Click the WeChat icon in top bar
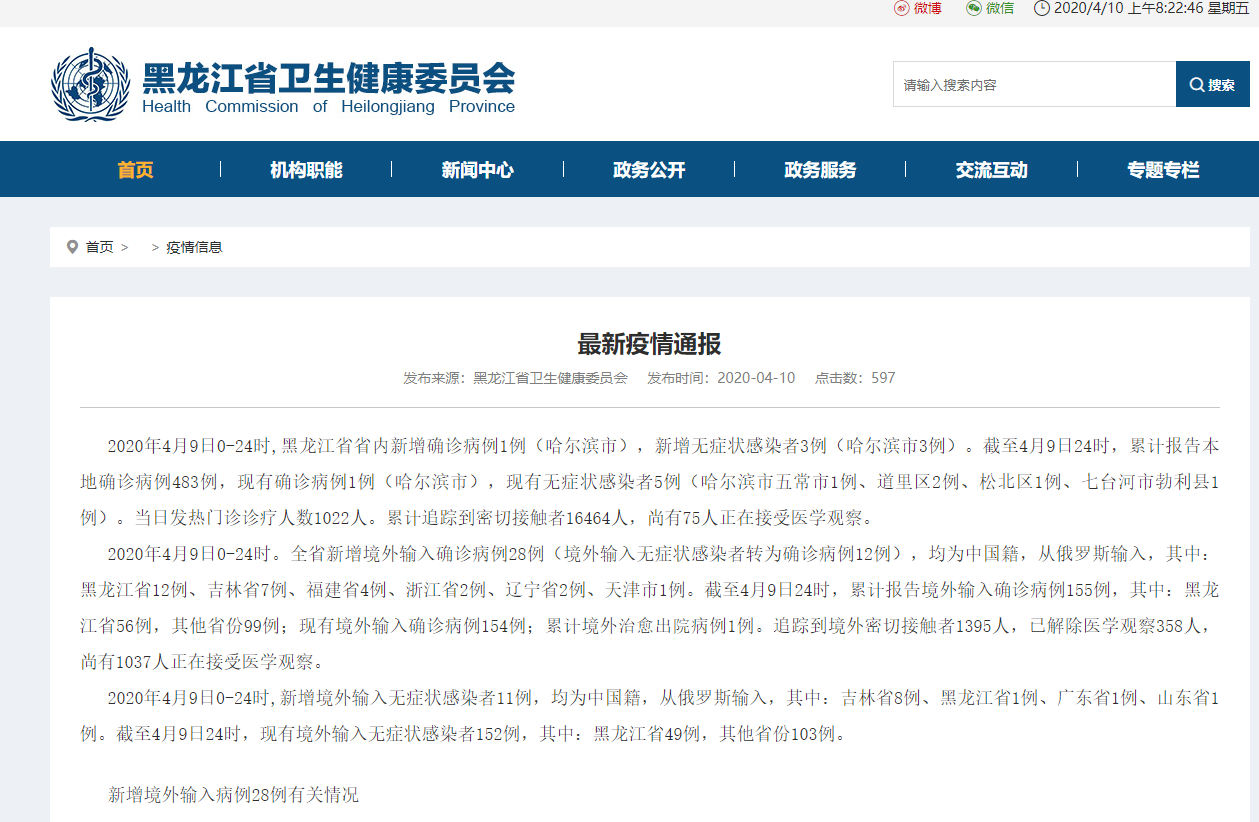Image resolution: width=1259 pixels, height=822 pixels. pos(973,8)
